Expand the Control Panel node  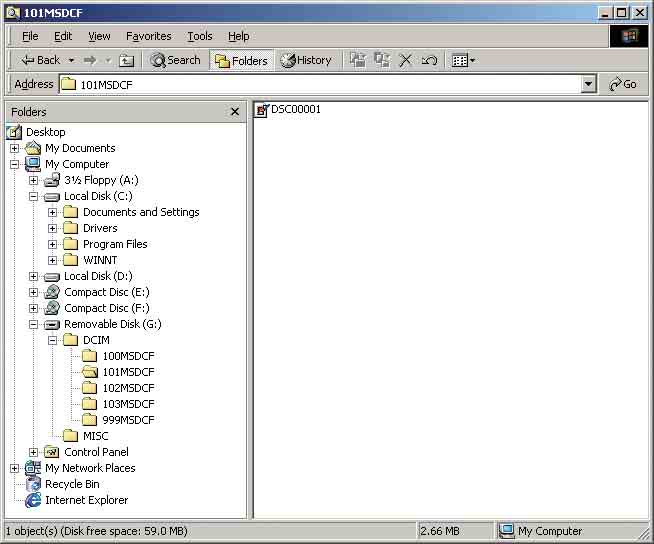click(x=33, y=452)
